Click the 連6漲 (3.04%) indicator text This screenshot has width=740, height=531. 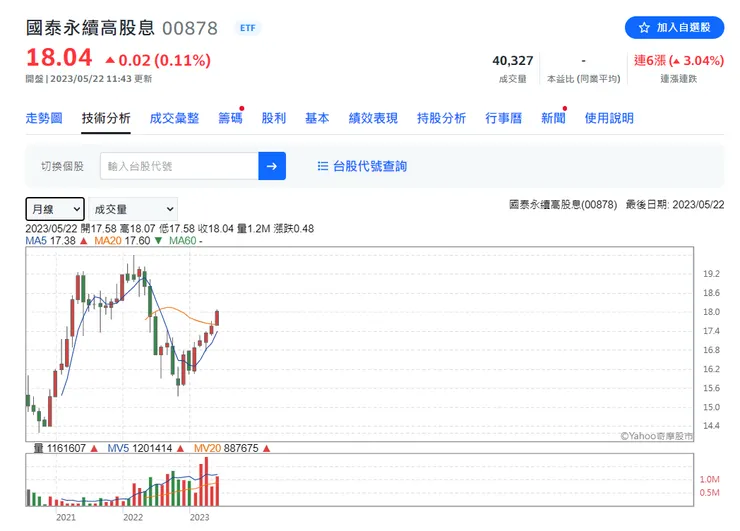(x=679, y=61)
